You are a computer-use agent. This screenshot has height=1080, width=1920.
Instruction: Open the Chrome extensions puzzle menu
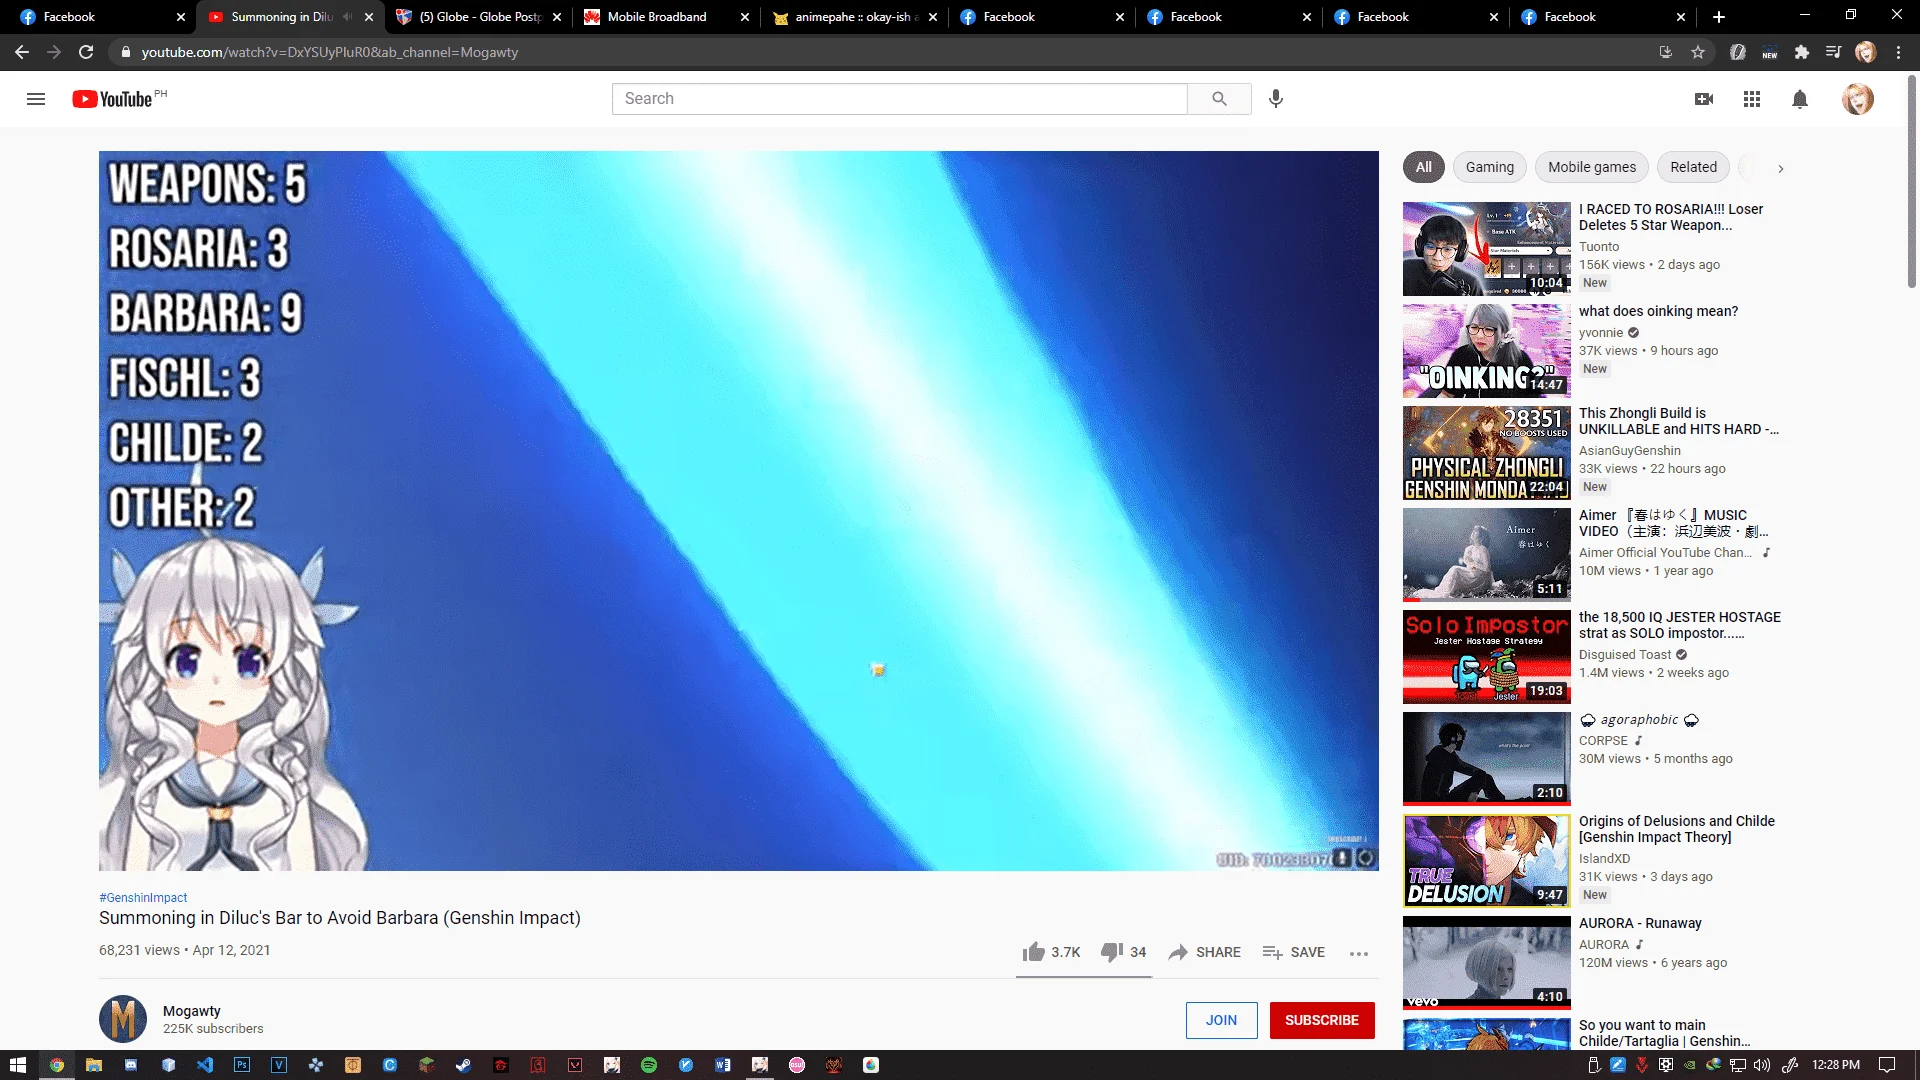tap(1802, 52)
